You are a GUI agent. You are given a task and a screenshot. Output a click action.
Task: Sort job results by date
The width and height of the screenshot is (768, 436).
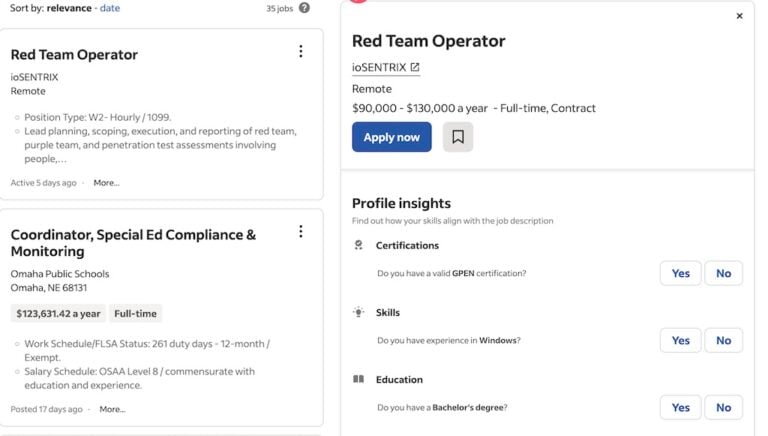coord(110,8)
